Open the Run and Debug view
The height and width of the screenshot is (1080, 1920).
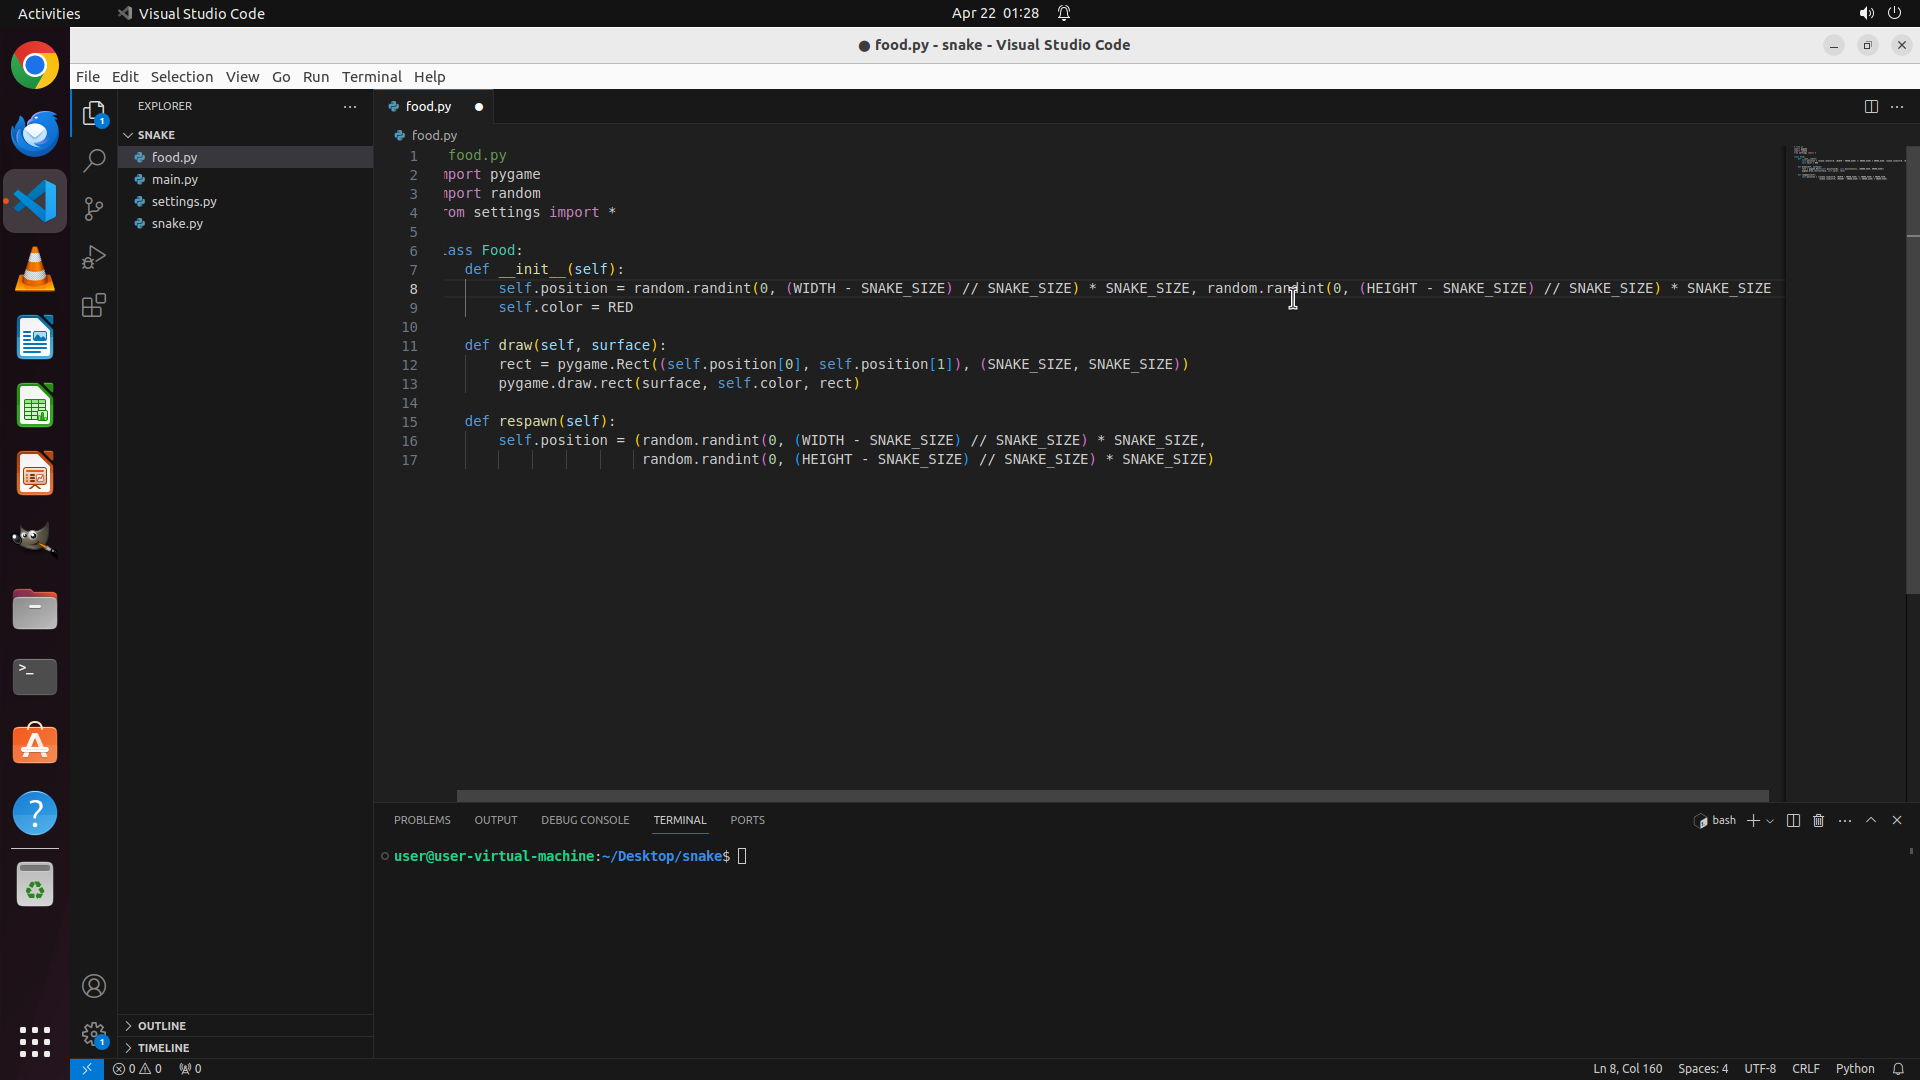[x=94, y=257]
